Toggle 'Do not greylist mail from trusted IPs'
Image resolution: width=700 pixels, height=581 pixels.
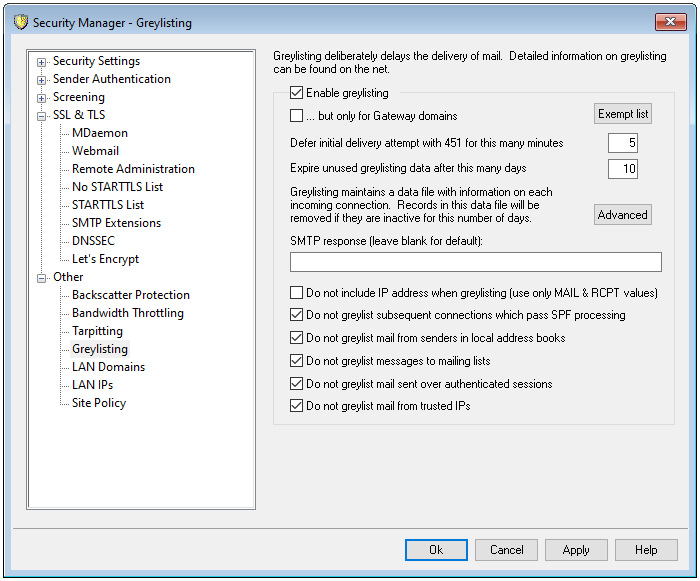click(x=297, y=406)
